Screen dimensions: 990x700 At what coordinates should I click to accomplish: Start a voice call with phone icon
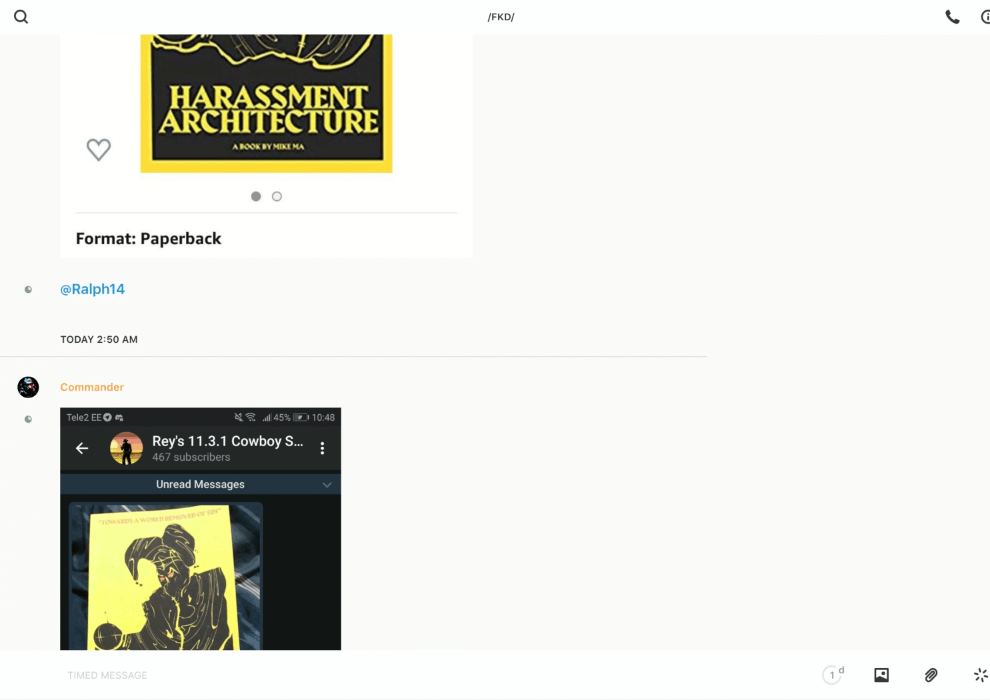coord(952,17)
